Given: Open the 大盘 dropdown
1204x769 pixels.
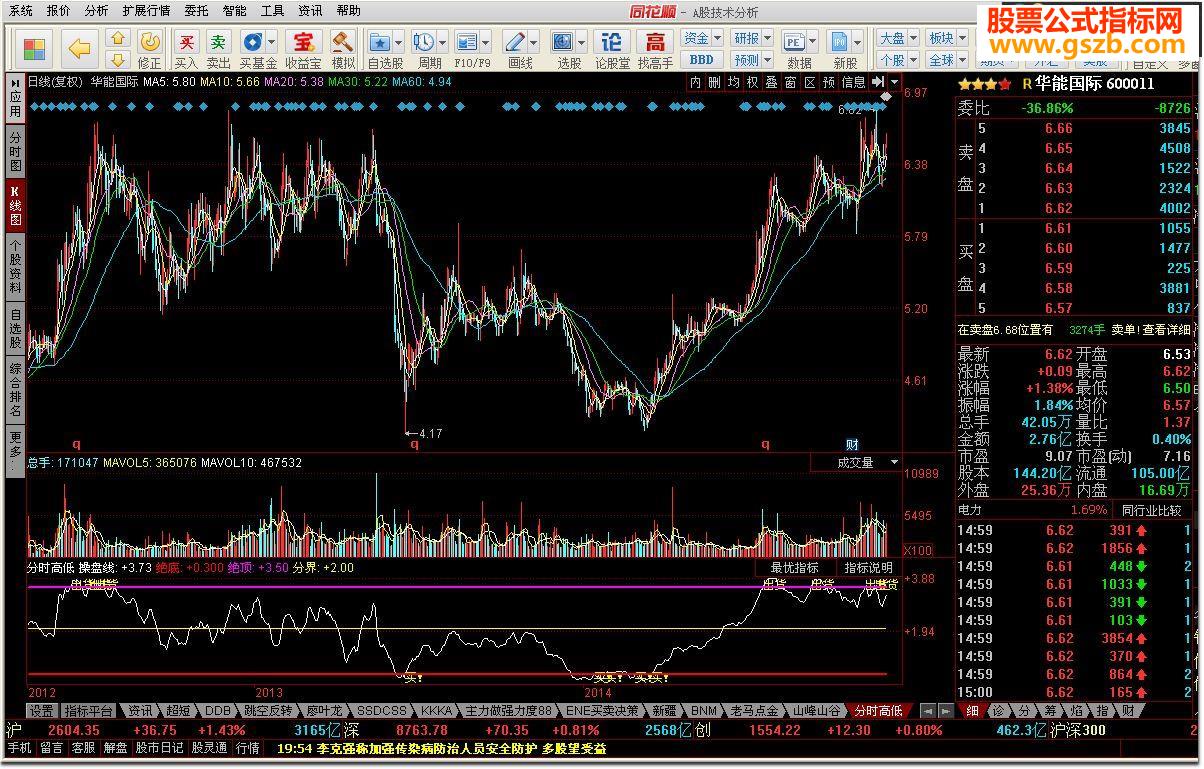Looking at the screenshot, I should pos(898,39).
